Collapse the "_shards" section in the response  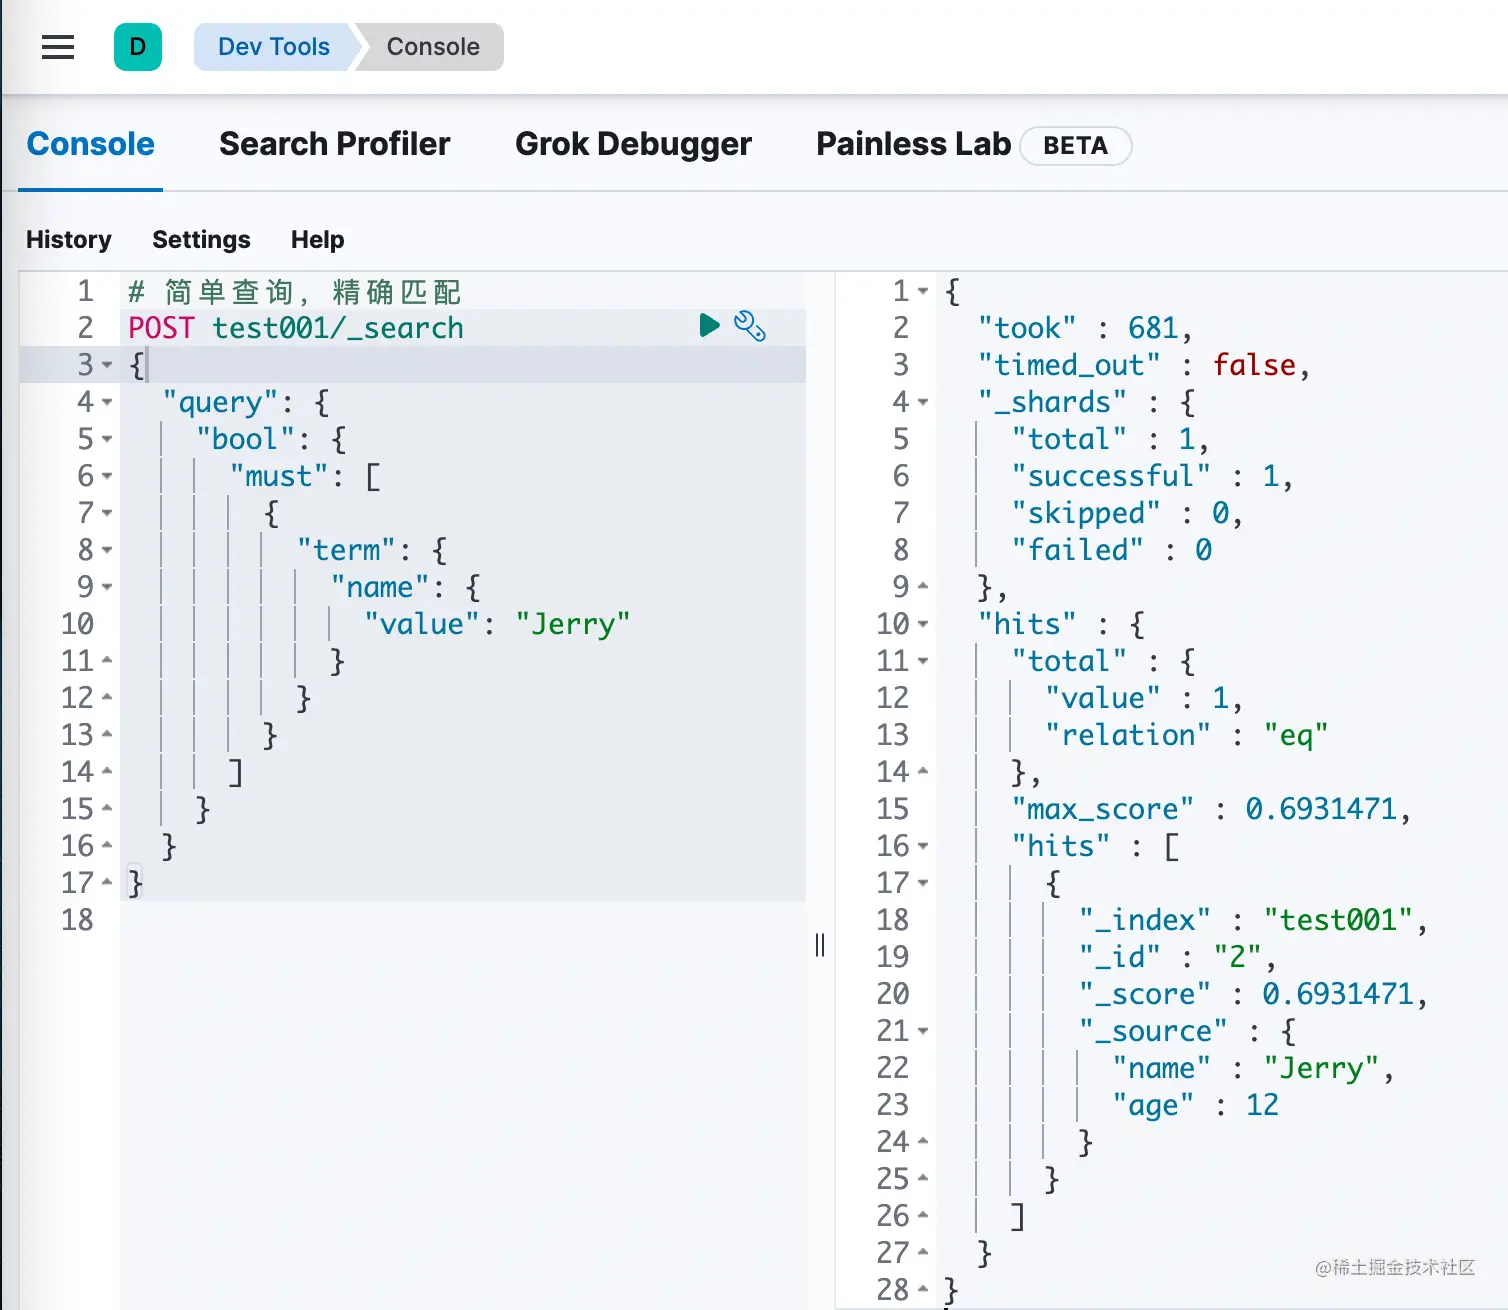(x=921, y=402)
